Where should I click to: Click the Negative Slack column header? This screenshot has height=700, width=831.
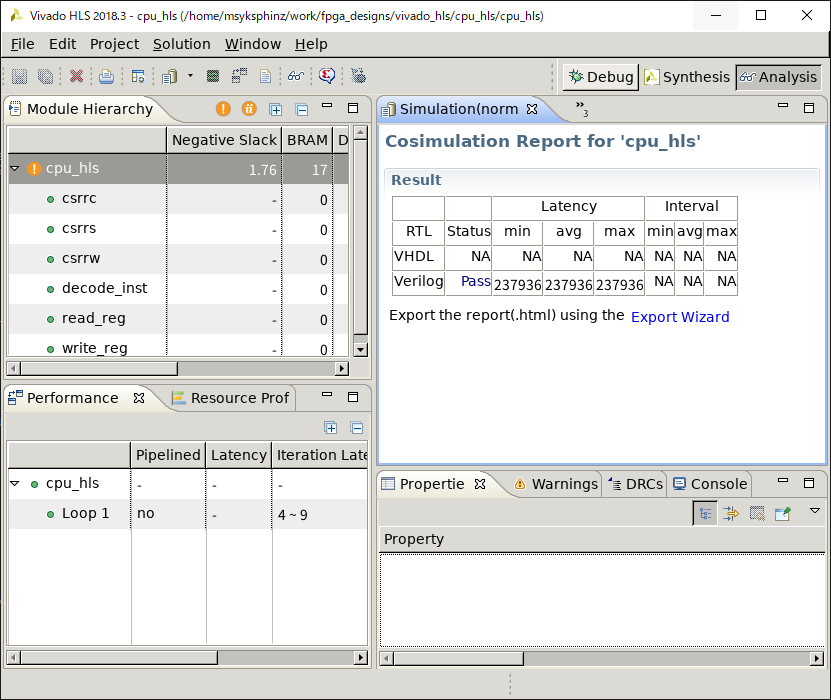[224, 140]
